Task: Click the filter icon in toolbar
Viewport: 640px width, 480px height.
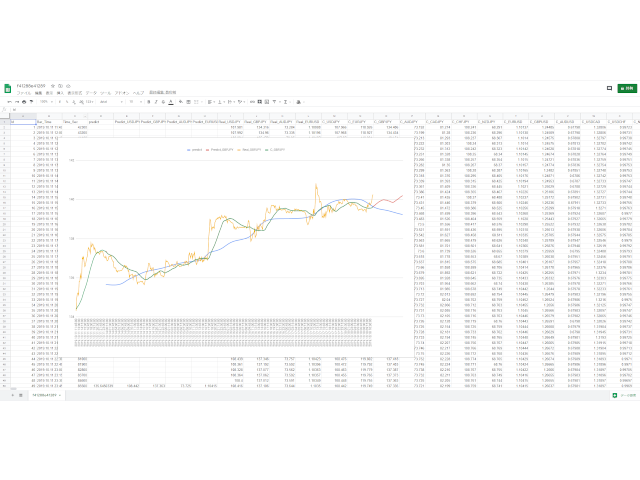Action: click(276, 102)
